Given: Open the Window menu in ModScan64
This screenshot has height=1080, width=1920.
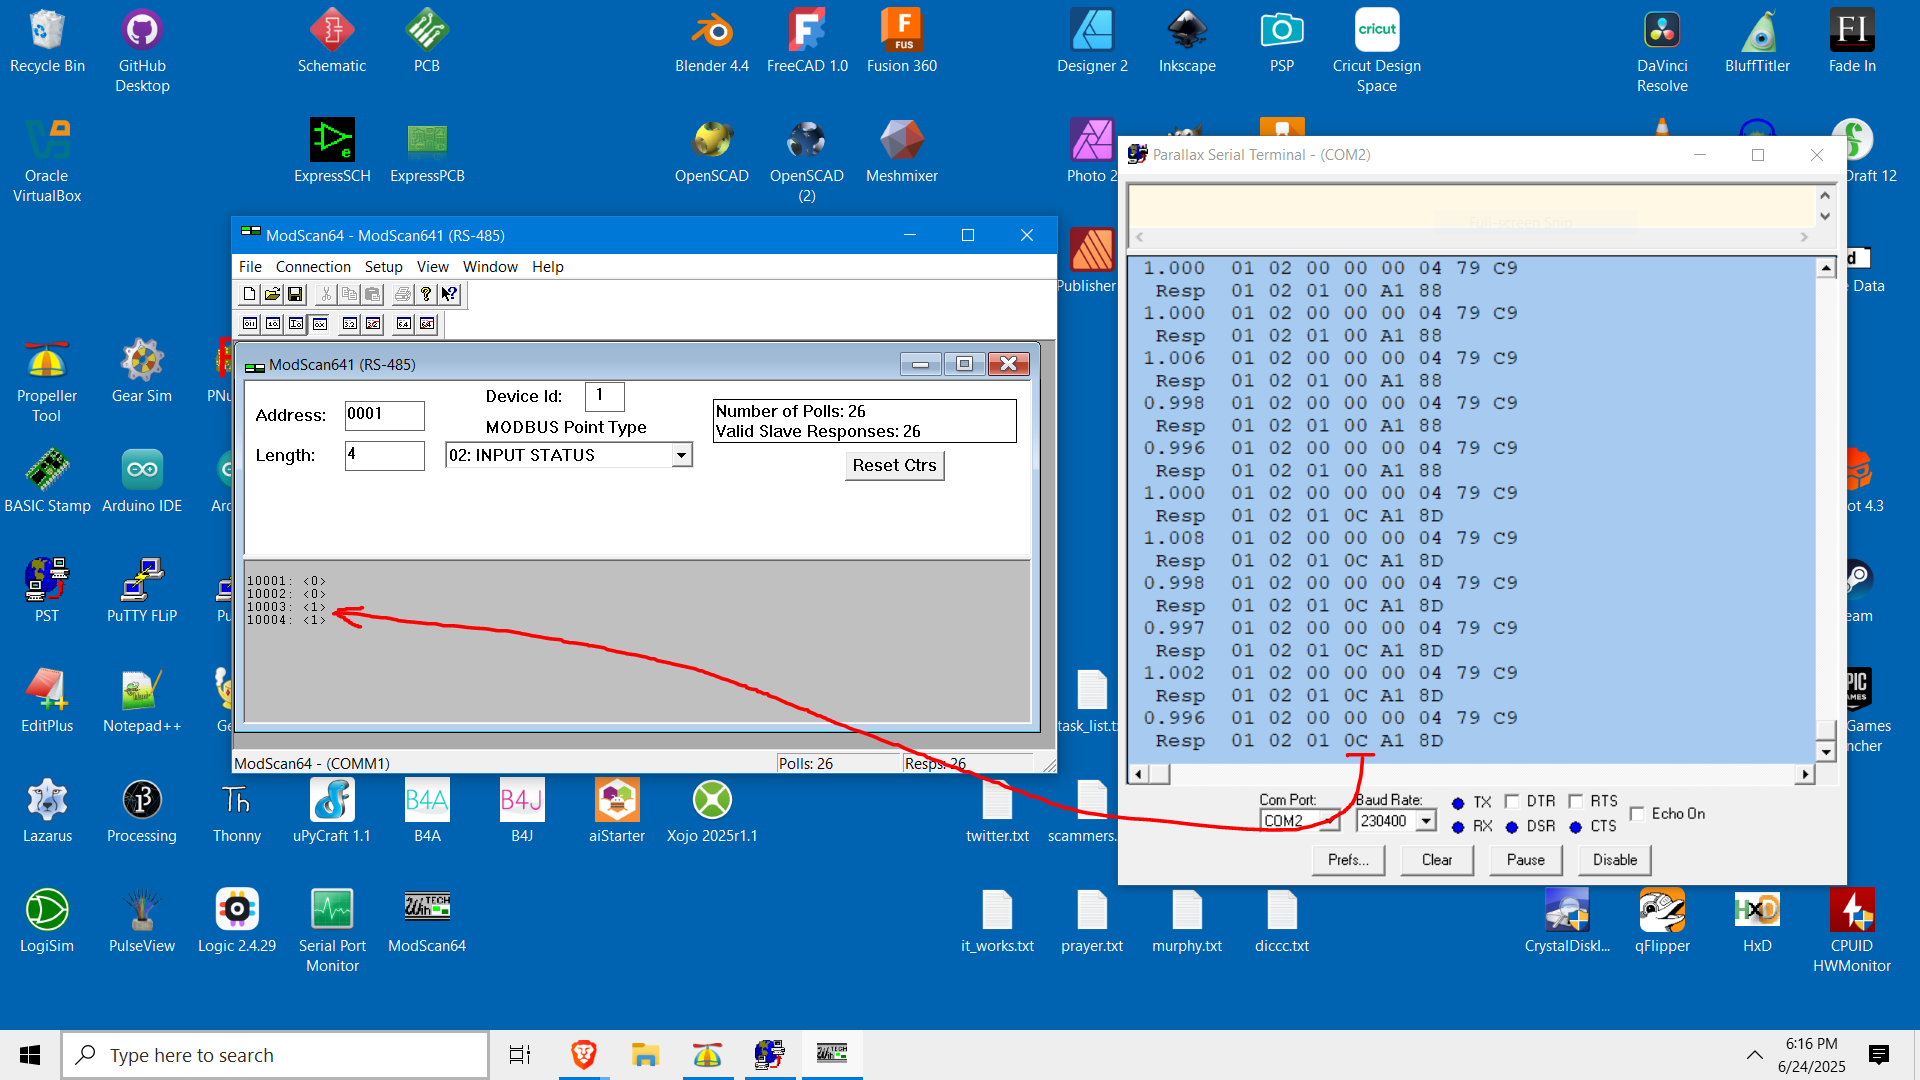Looking at the screenshot, I should (x=490, y=266).
